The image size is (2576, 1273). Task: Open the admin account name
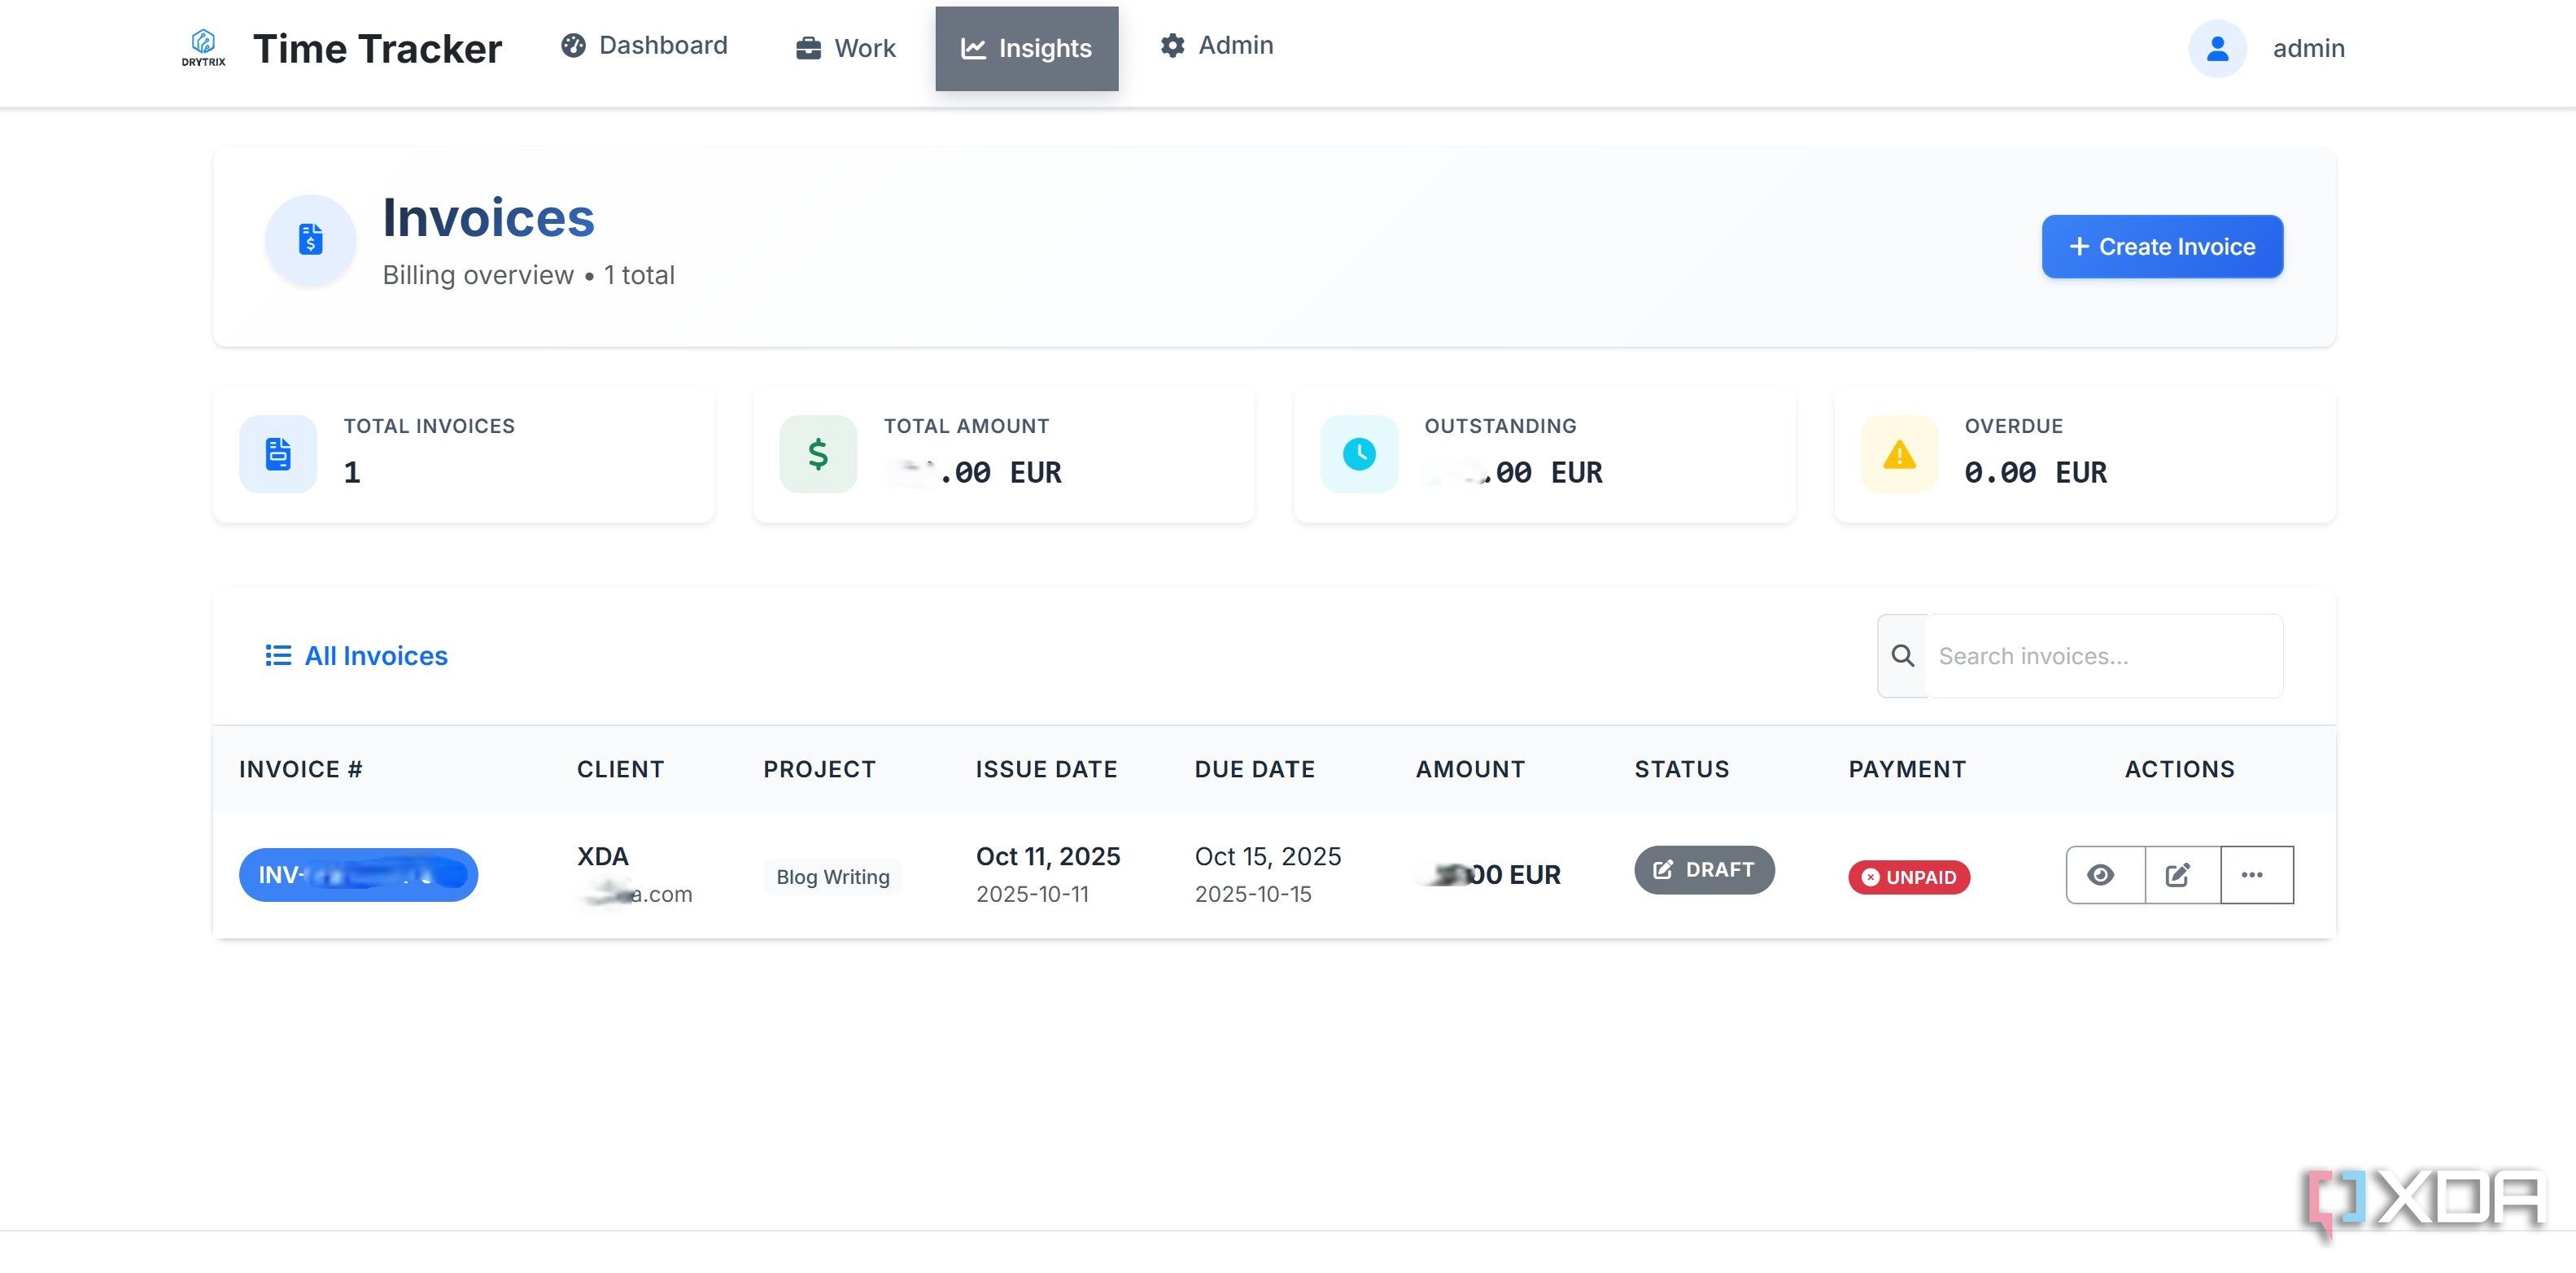[2308, 48]
